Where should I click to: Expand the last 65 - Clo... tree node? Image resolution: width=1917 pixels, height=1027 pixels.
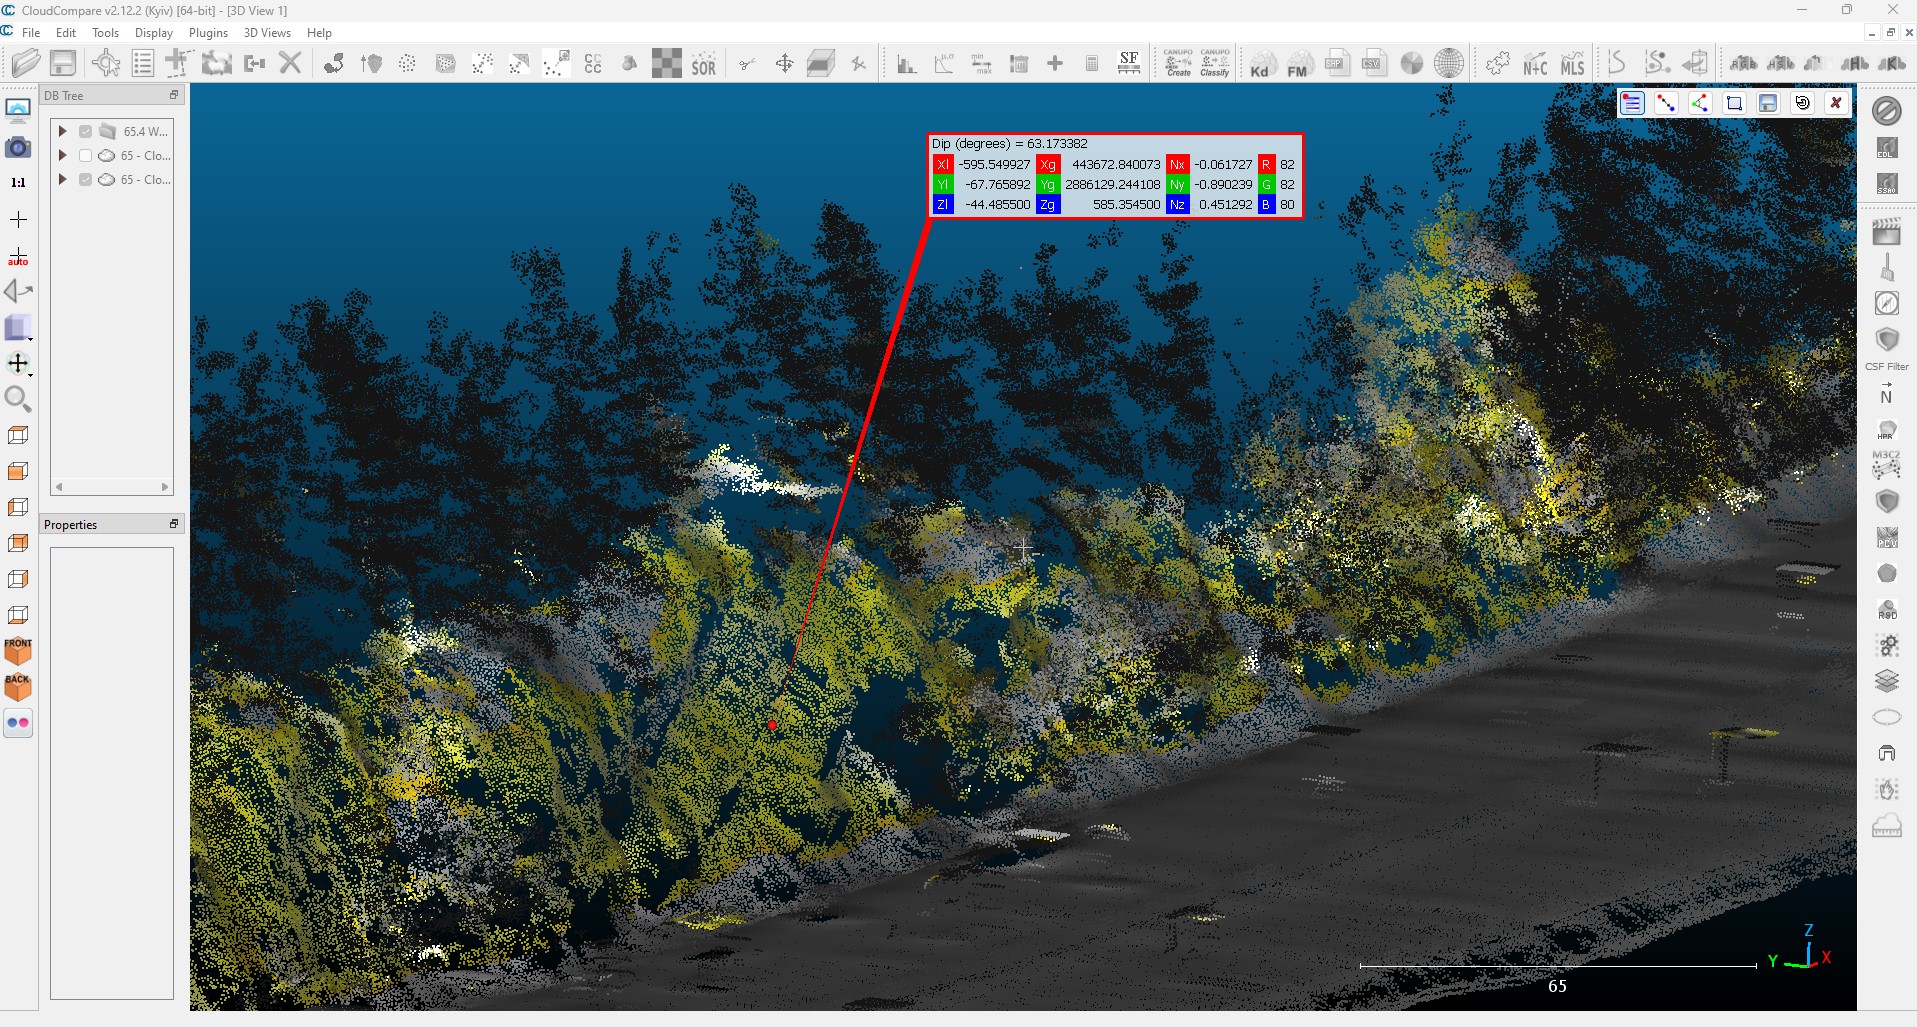[63, 180]
